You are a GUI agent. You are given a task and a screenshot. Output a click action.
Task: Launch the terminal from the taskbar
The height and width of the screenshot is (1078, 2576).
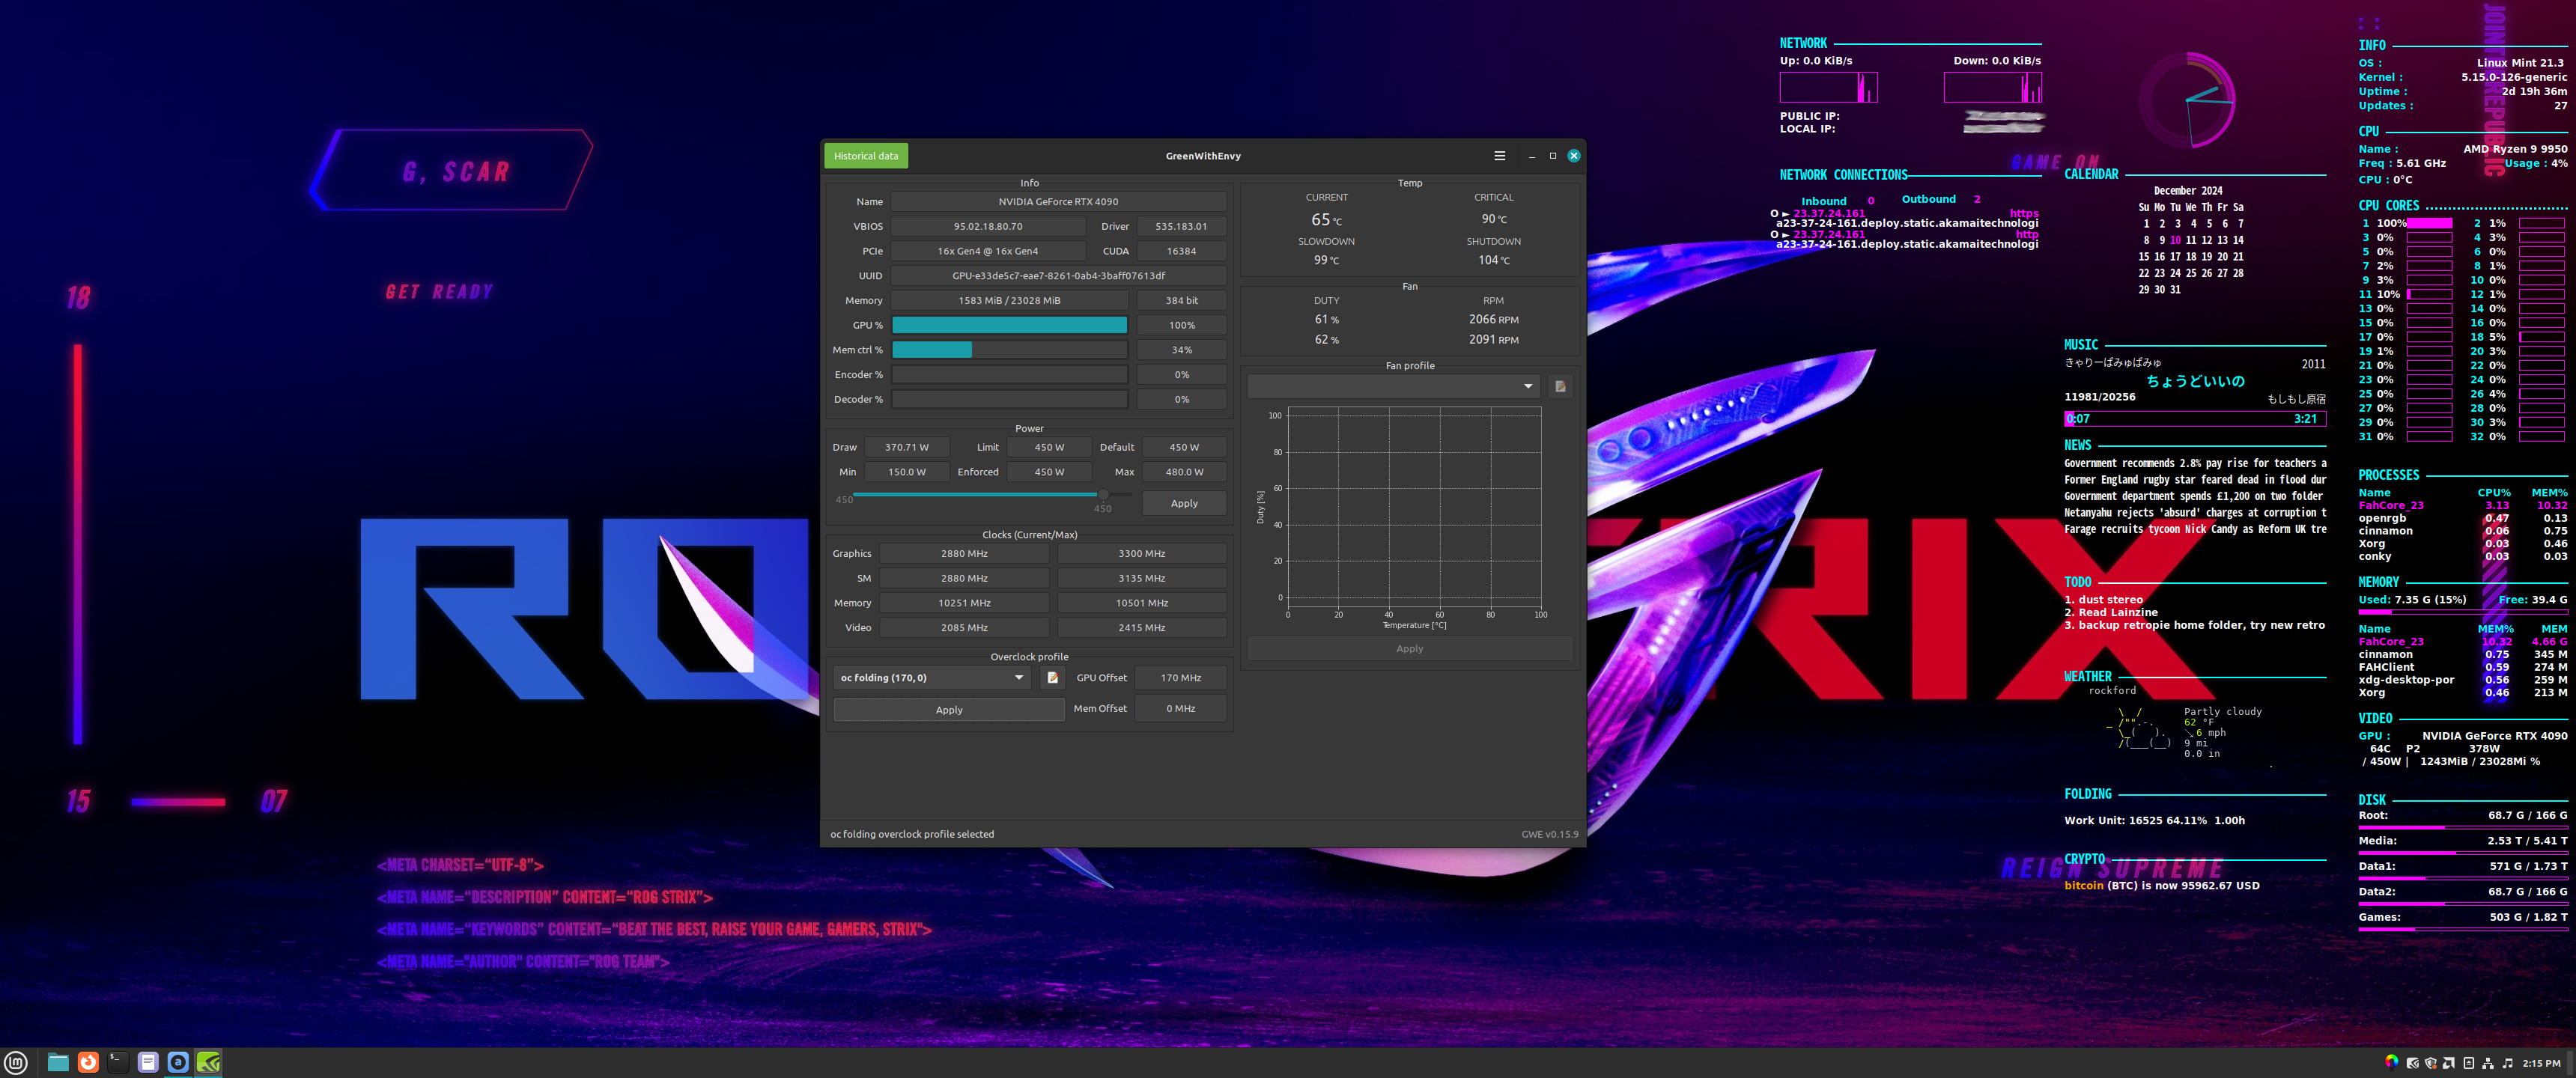[x=118, y=1062]
